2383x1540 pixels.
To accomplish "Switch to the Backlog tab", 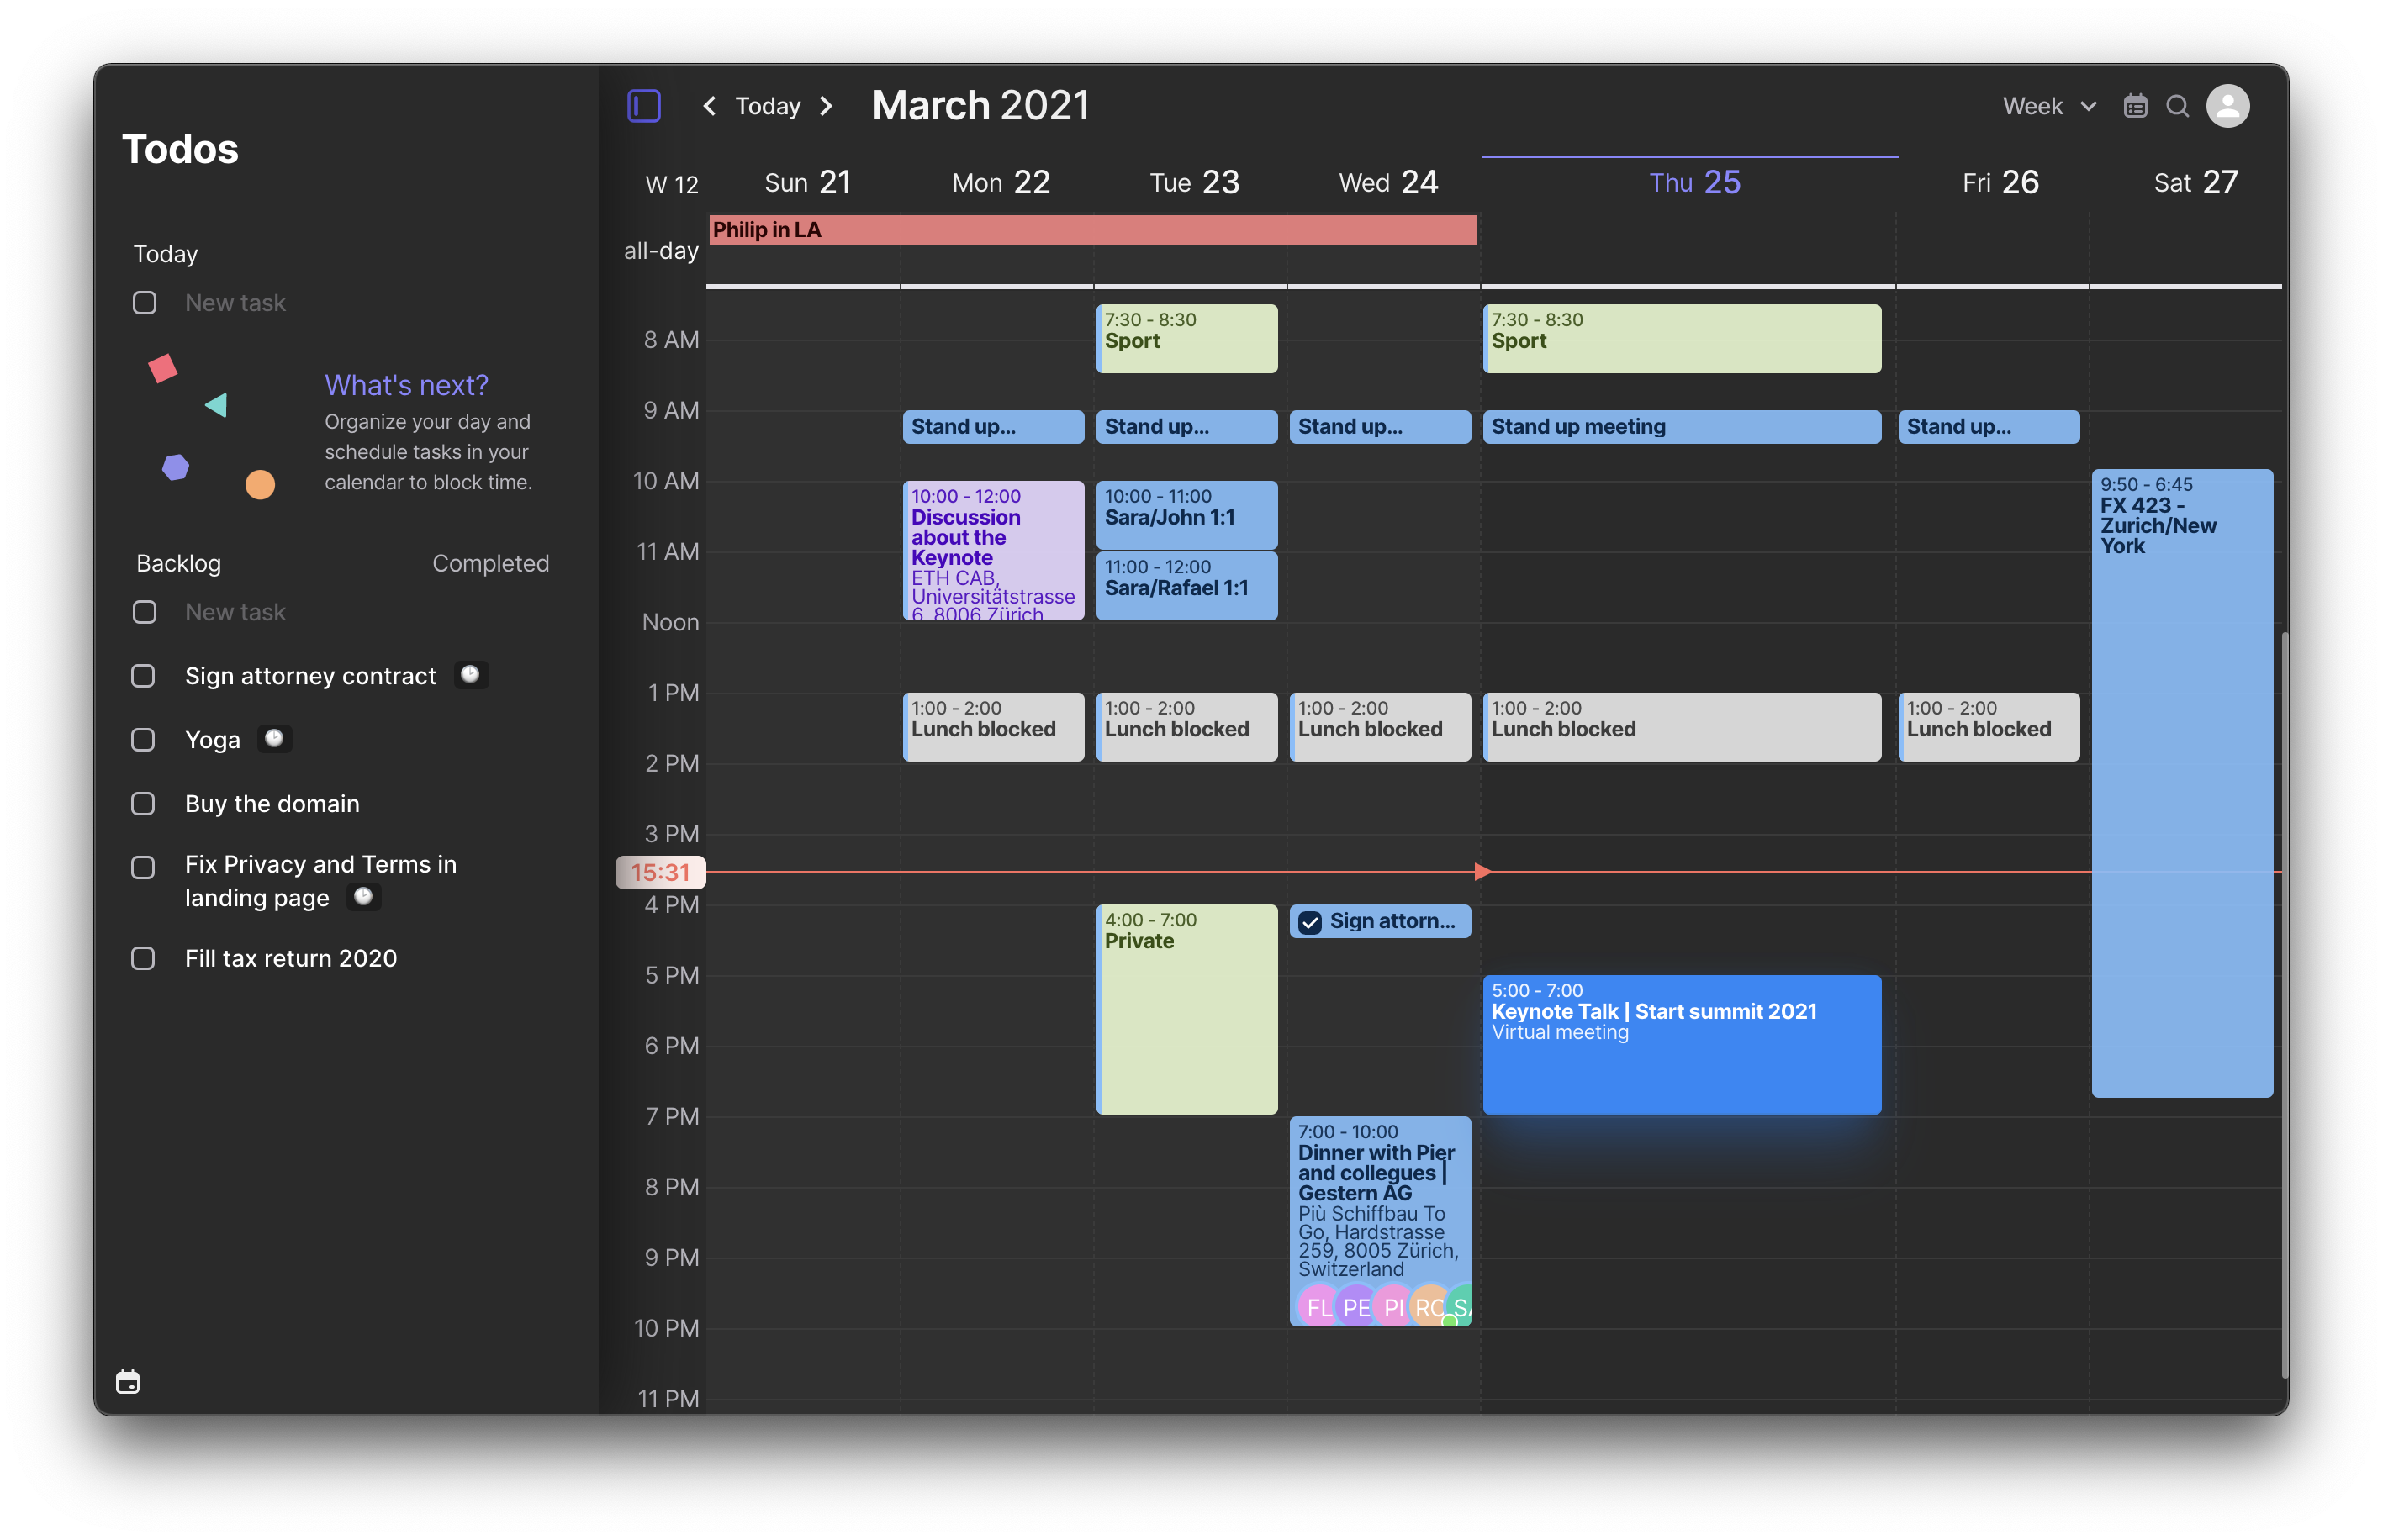I will [179, 563].
